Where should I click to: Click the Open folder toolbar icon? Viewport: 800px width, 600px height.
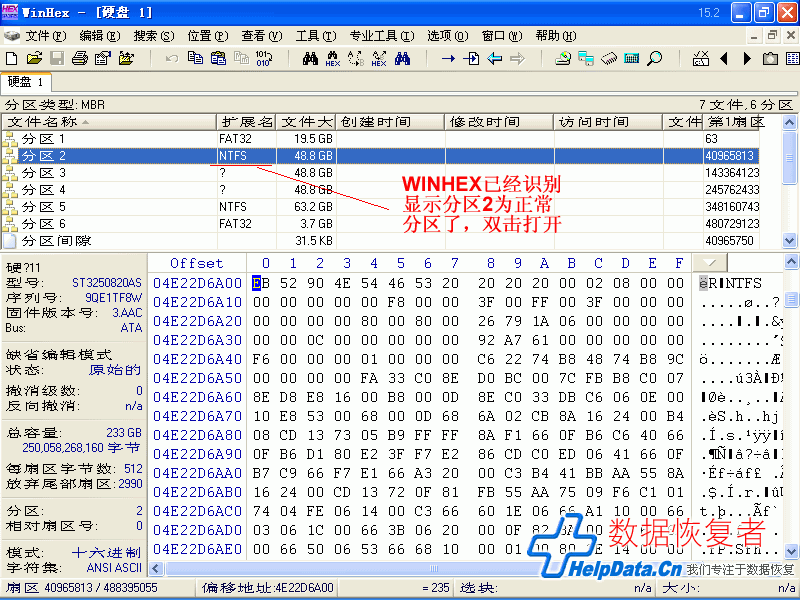(126, 58)
